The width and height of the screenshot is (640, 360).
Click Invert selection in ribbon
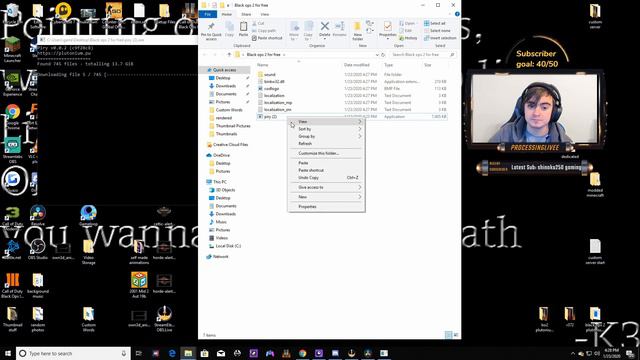coord(440,38)
